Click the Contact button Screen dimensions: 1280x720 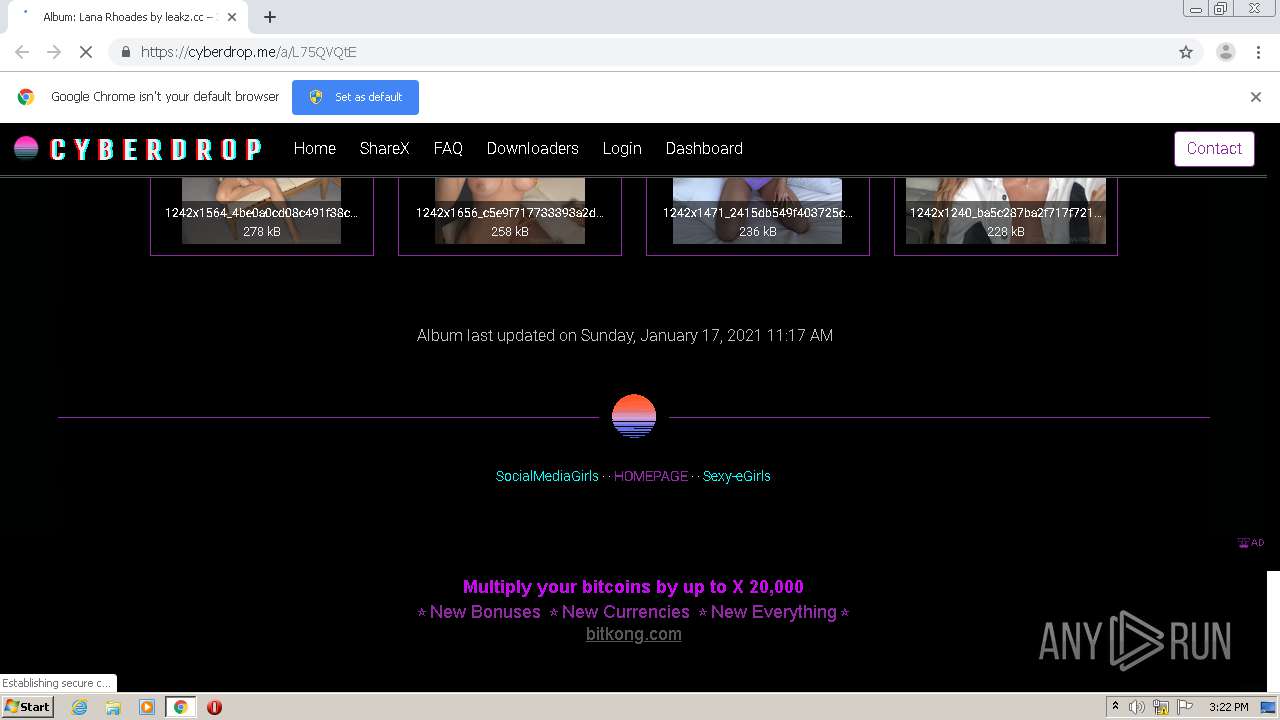tap(1214, 148)
